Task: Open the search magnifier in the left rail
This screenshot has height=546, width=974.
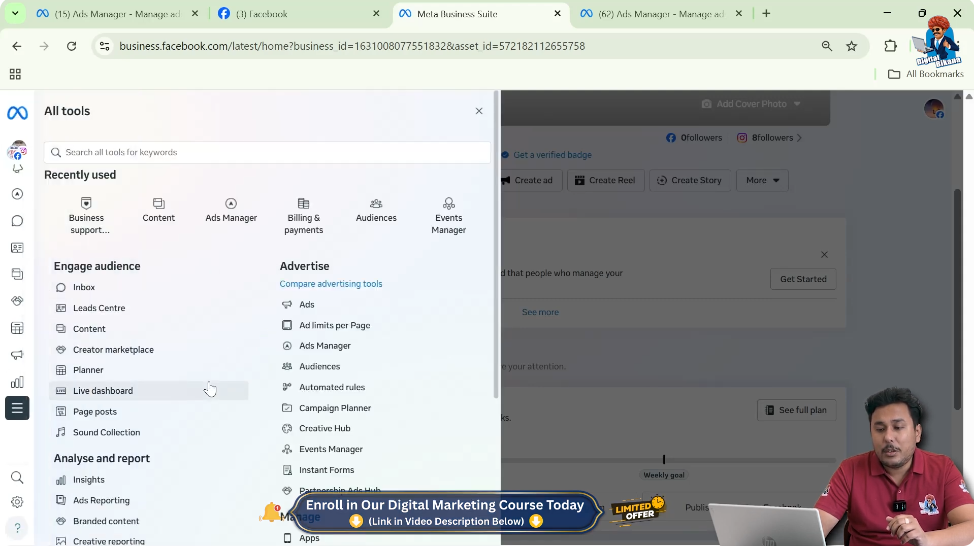Action: [x=17, y=477]
